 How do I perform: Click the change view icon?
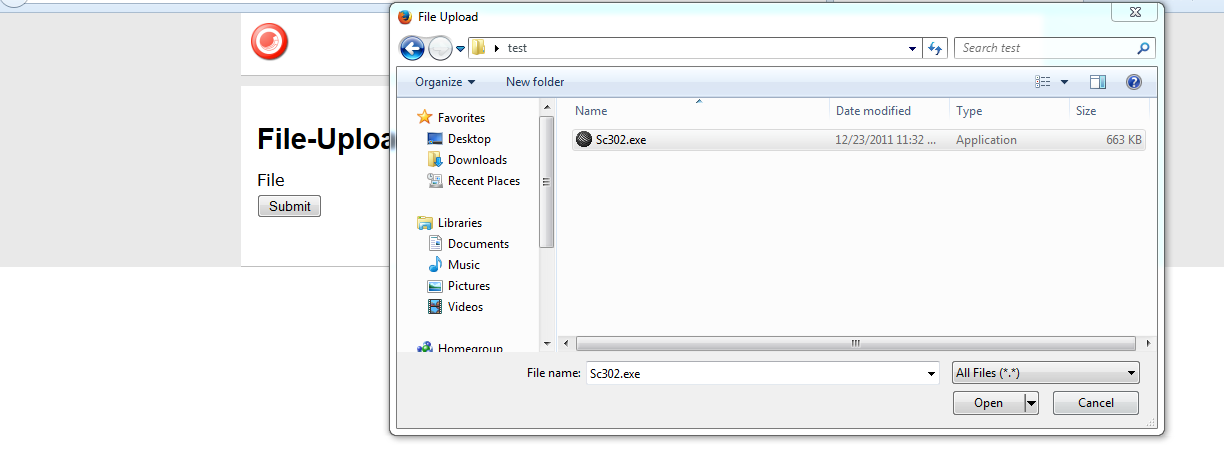point(1043,82)
